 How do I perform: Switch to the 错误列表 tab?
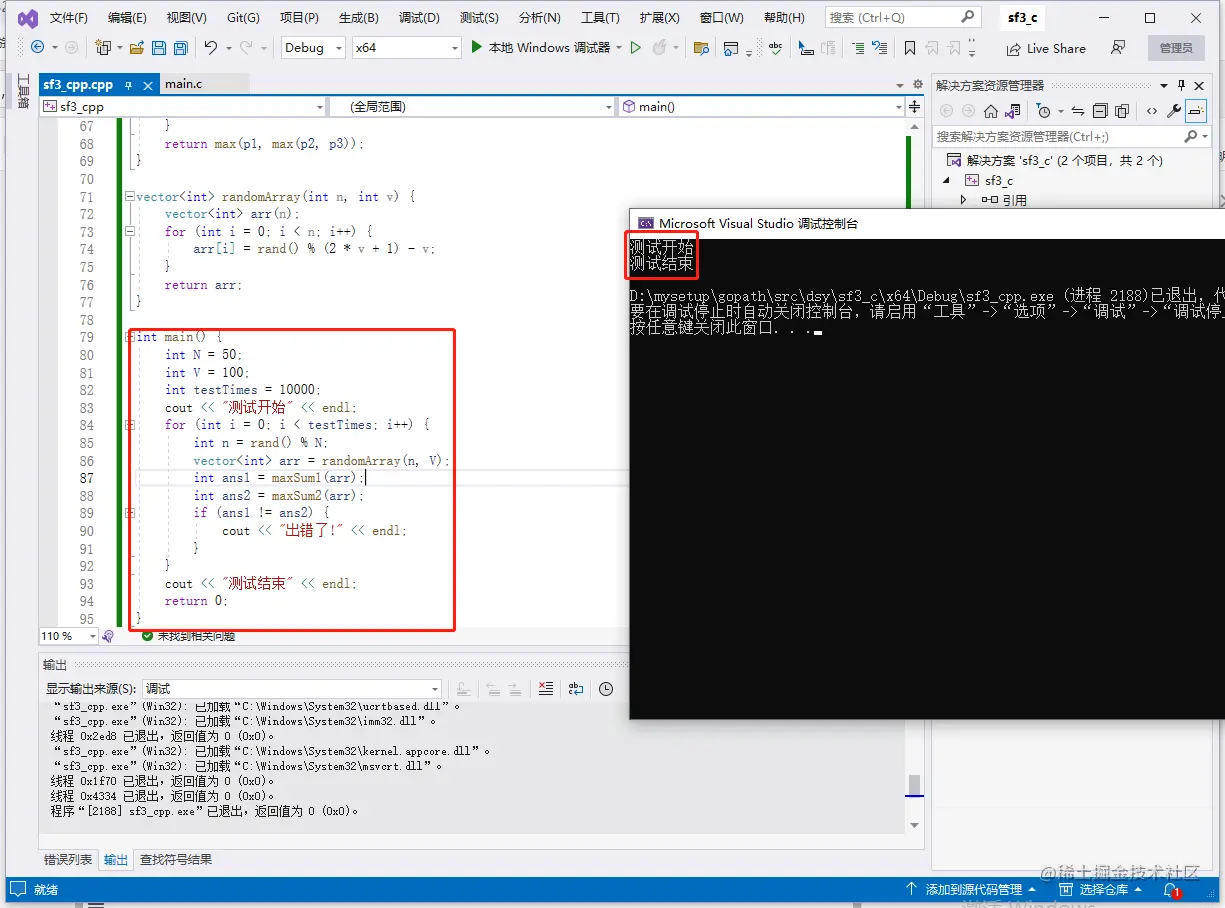point(68,859)
